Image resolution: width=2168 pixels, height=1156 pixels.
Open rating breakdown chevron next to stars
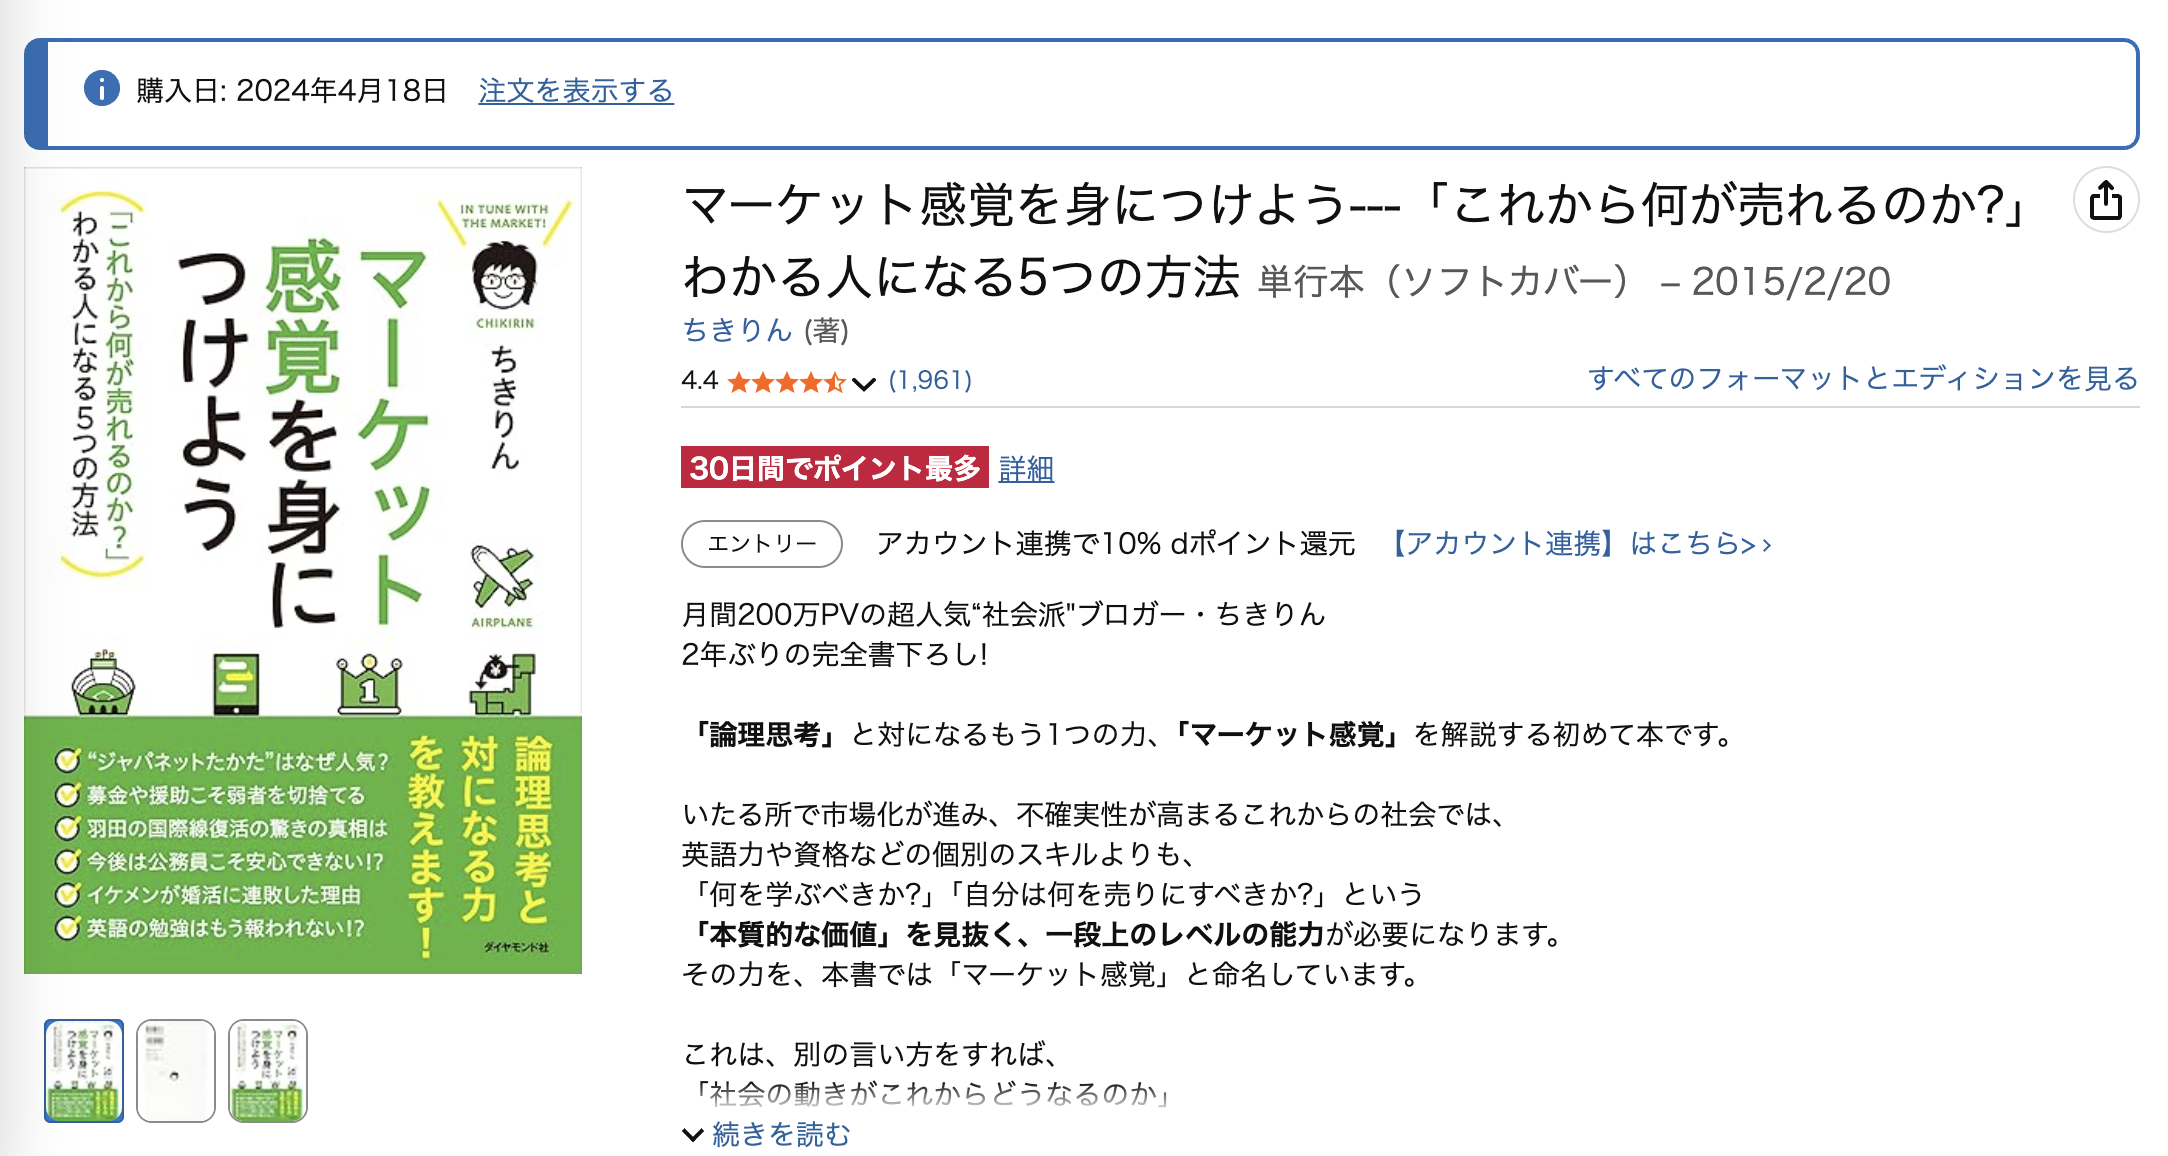(x=864, y=383)
